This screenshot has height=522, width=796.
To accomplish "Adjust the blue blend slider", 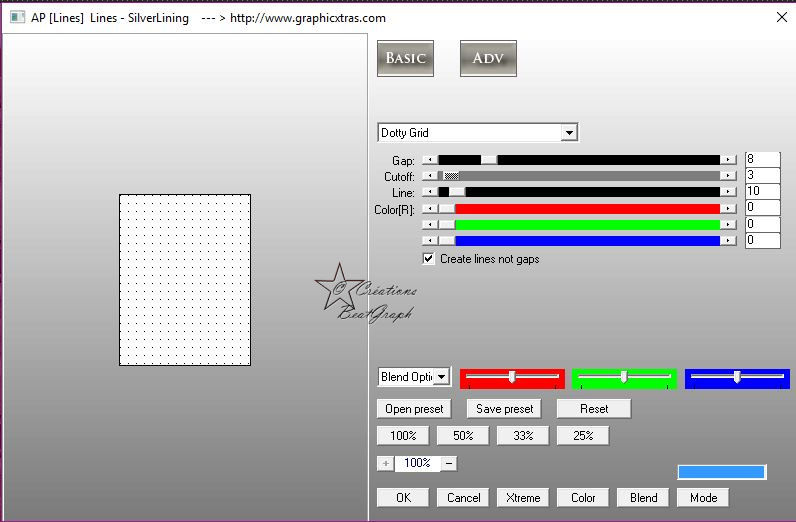I will [x=737, y=377].
